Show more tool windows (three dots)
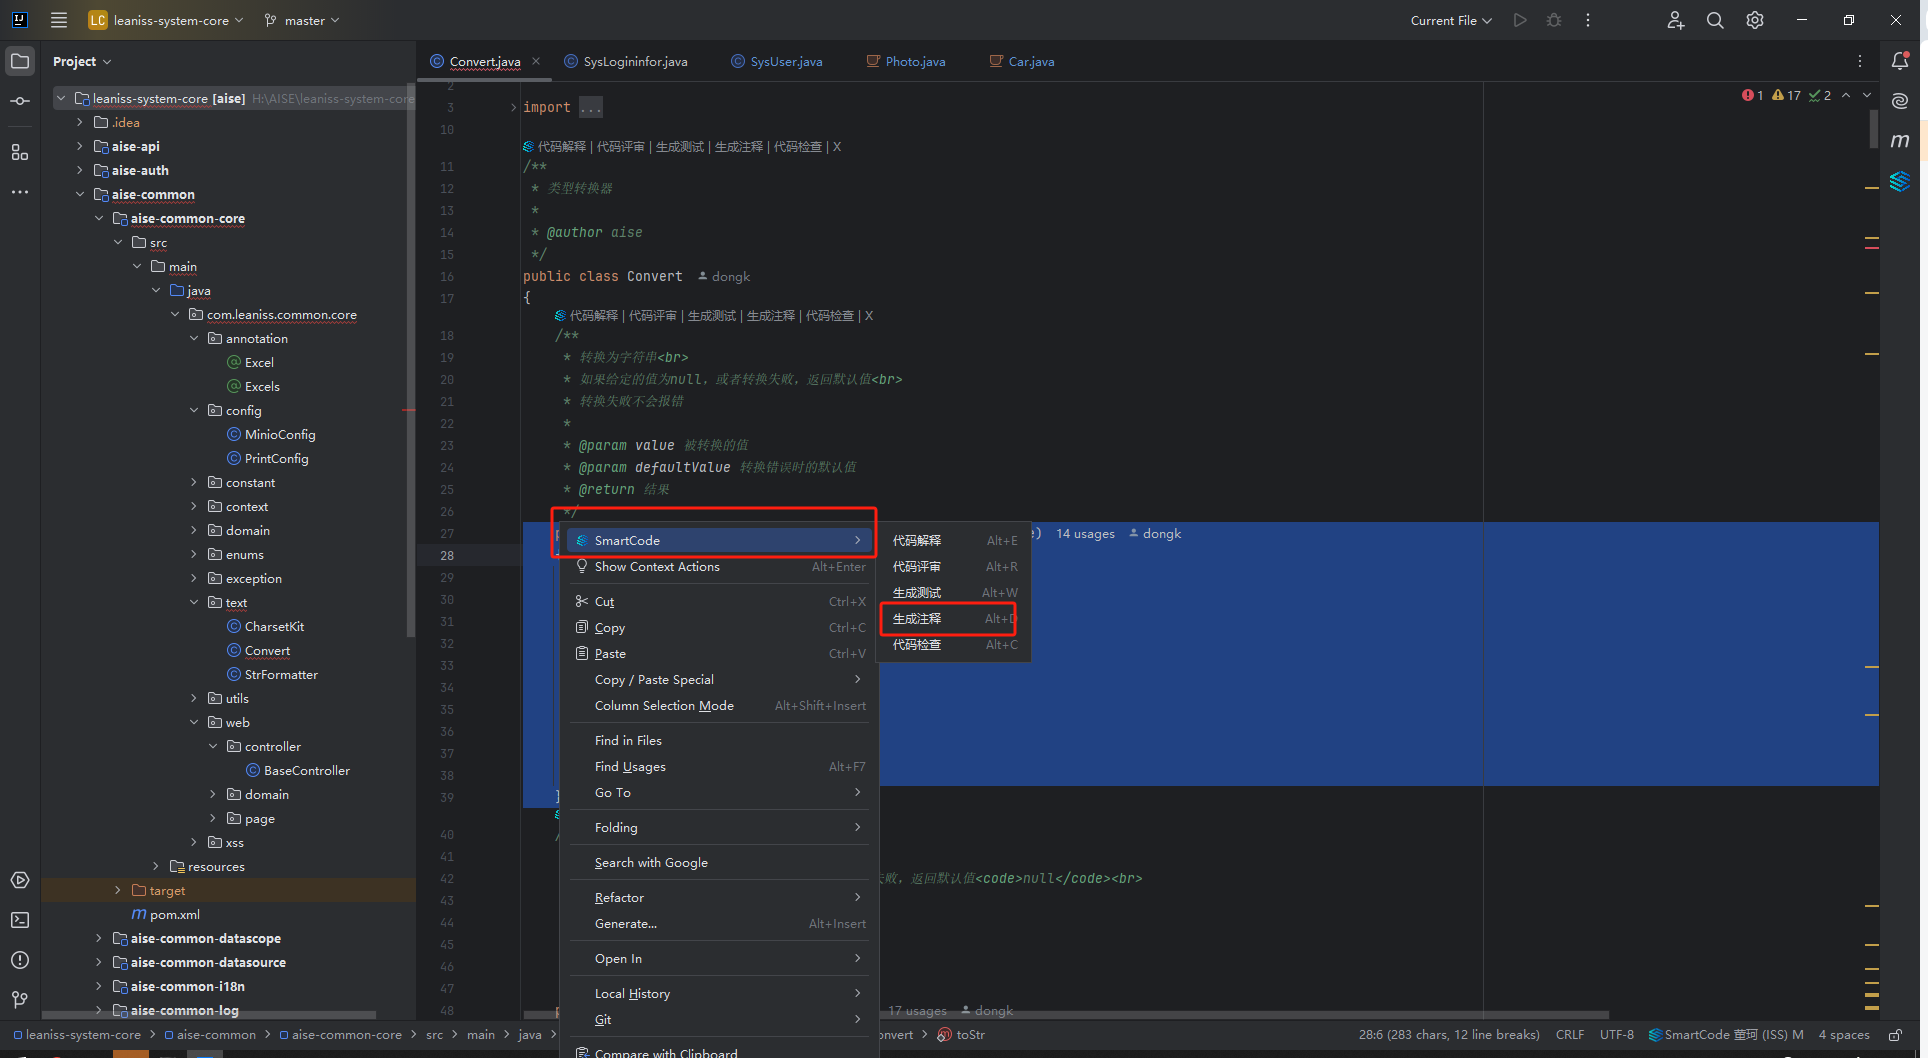1928x1058 pixels. tap(20, 191)
